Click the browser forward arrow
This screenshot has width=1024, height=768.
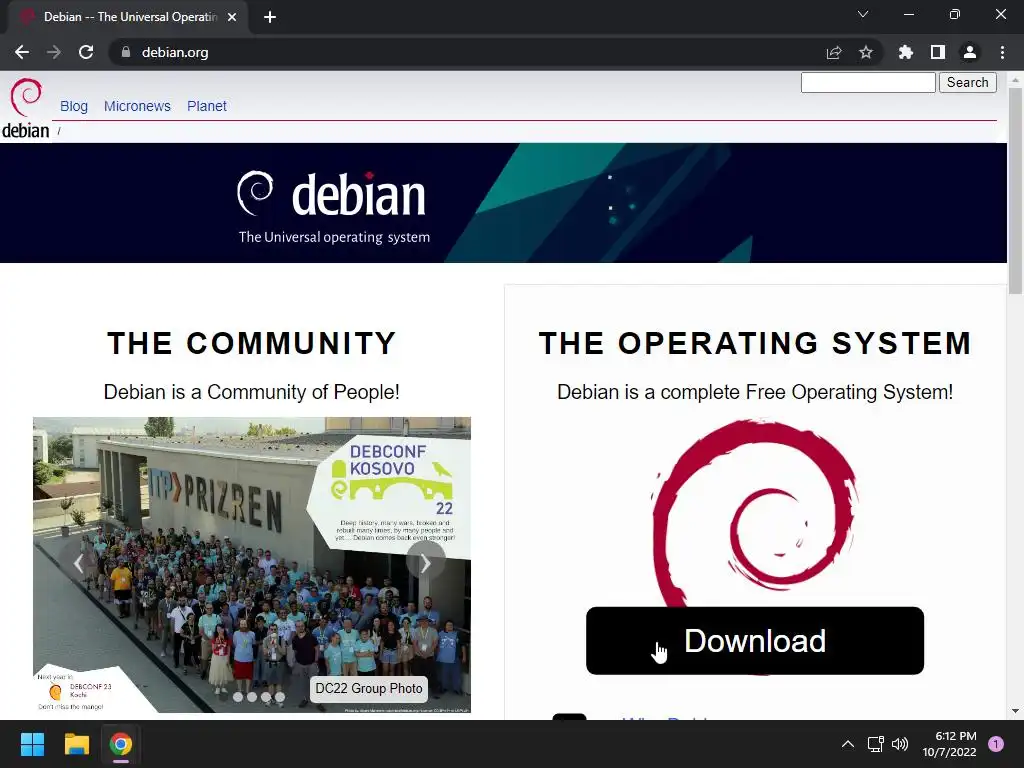tap(54, 52)
